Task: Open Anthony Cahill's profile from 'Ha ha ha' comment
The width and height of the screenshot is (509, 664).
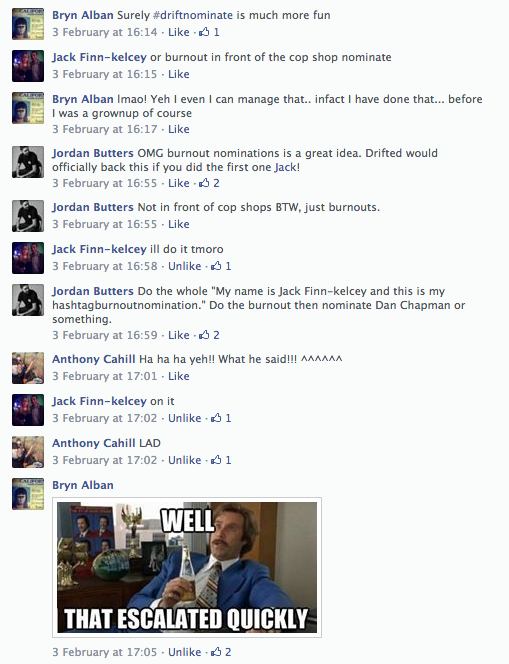Action: click(94, 359)
